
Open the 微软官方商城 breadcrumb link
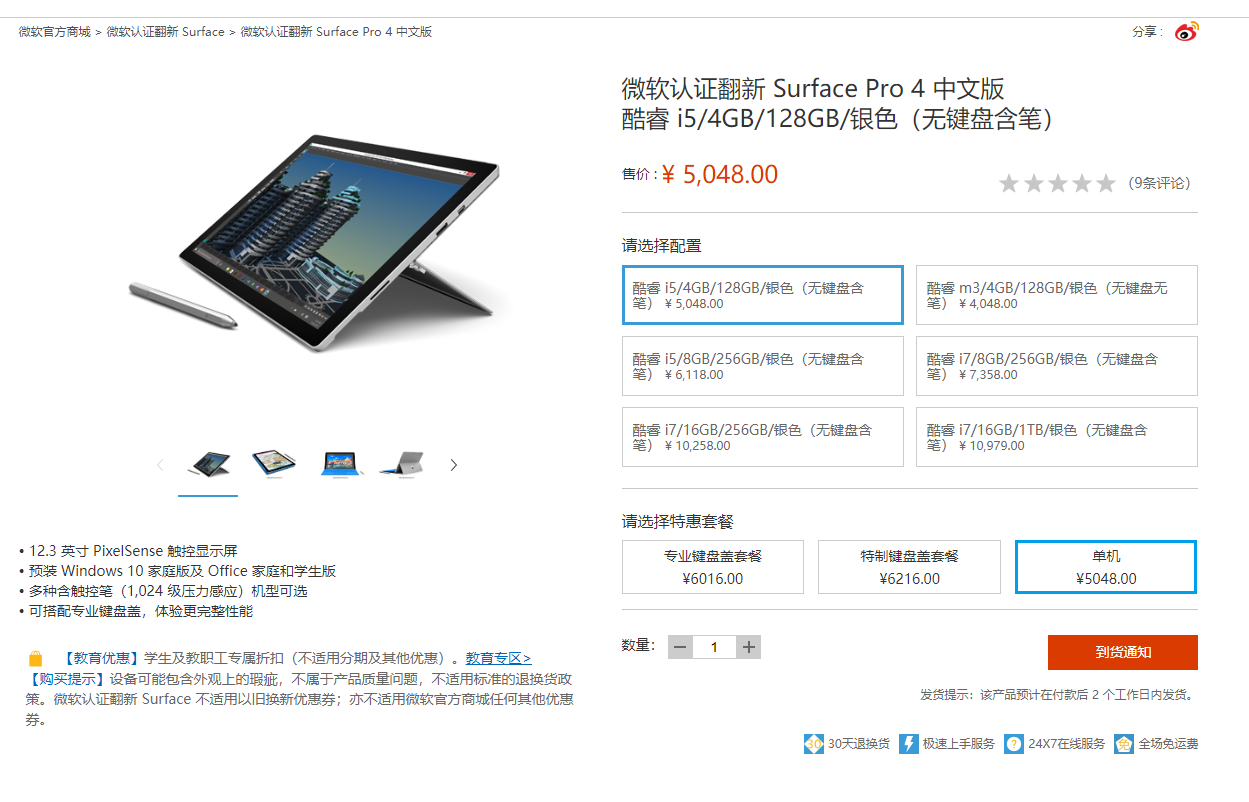coord(54,32)
